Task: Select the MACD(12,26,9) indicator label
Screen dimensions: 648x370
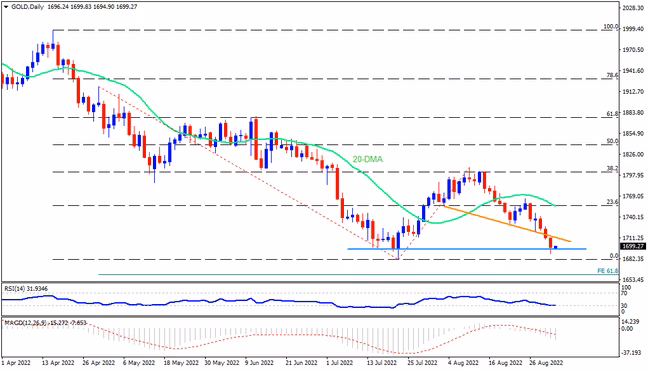Action: (45, 322)
